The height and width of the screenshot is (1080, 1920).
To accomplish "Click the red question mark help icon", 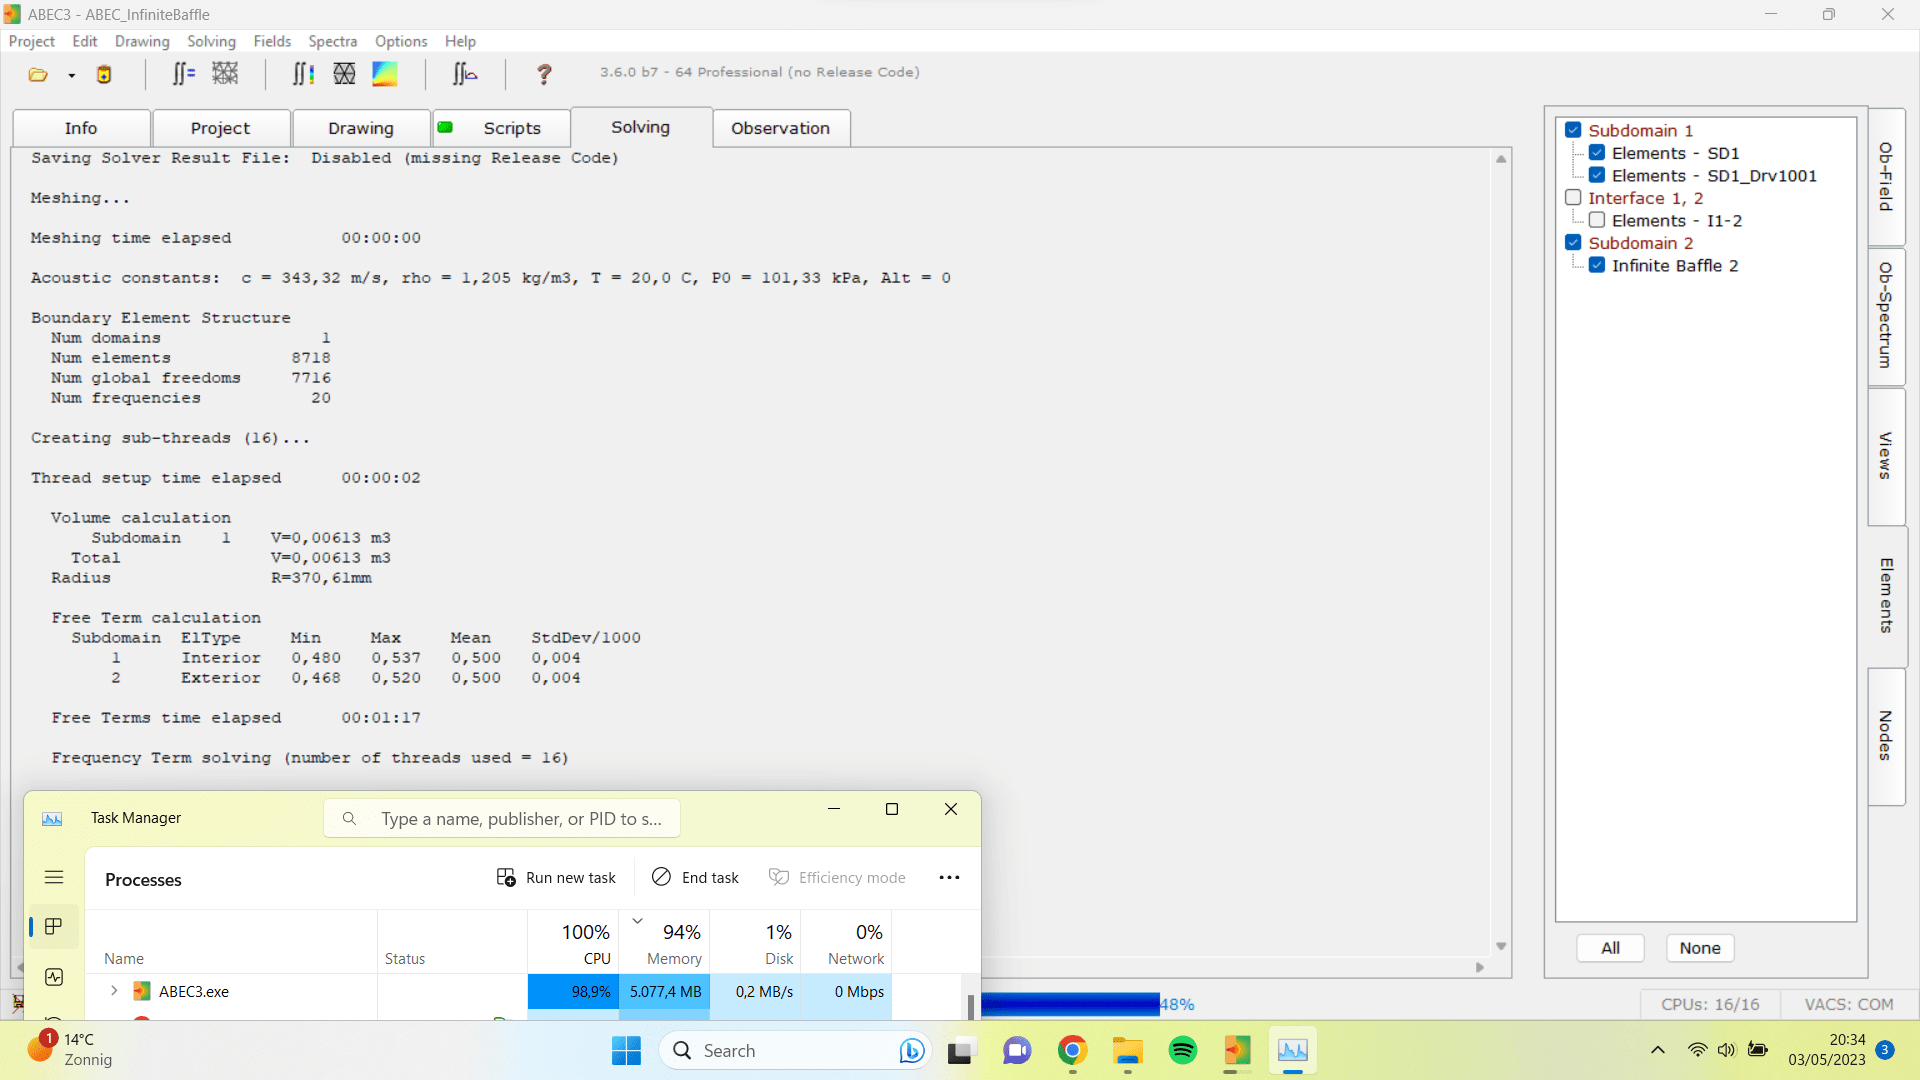I will (544, 73).
